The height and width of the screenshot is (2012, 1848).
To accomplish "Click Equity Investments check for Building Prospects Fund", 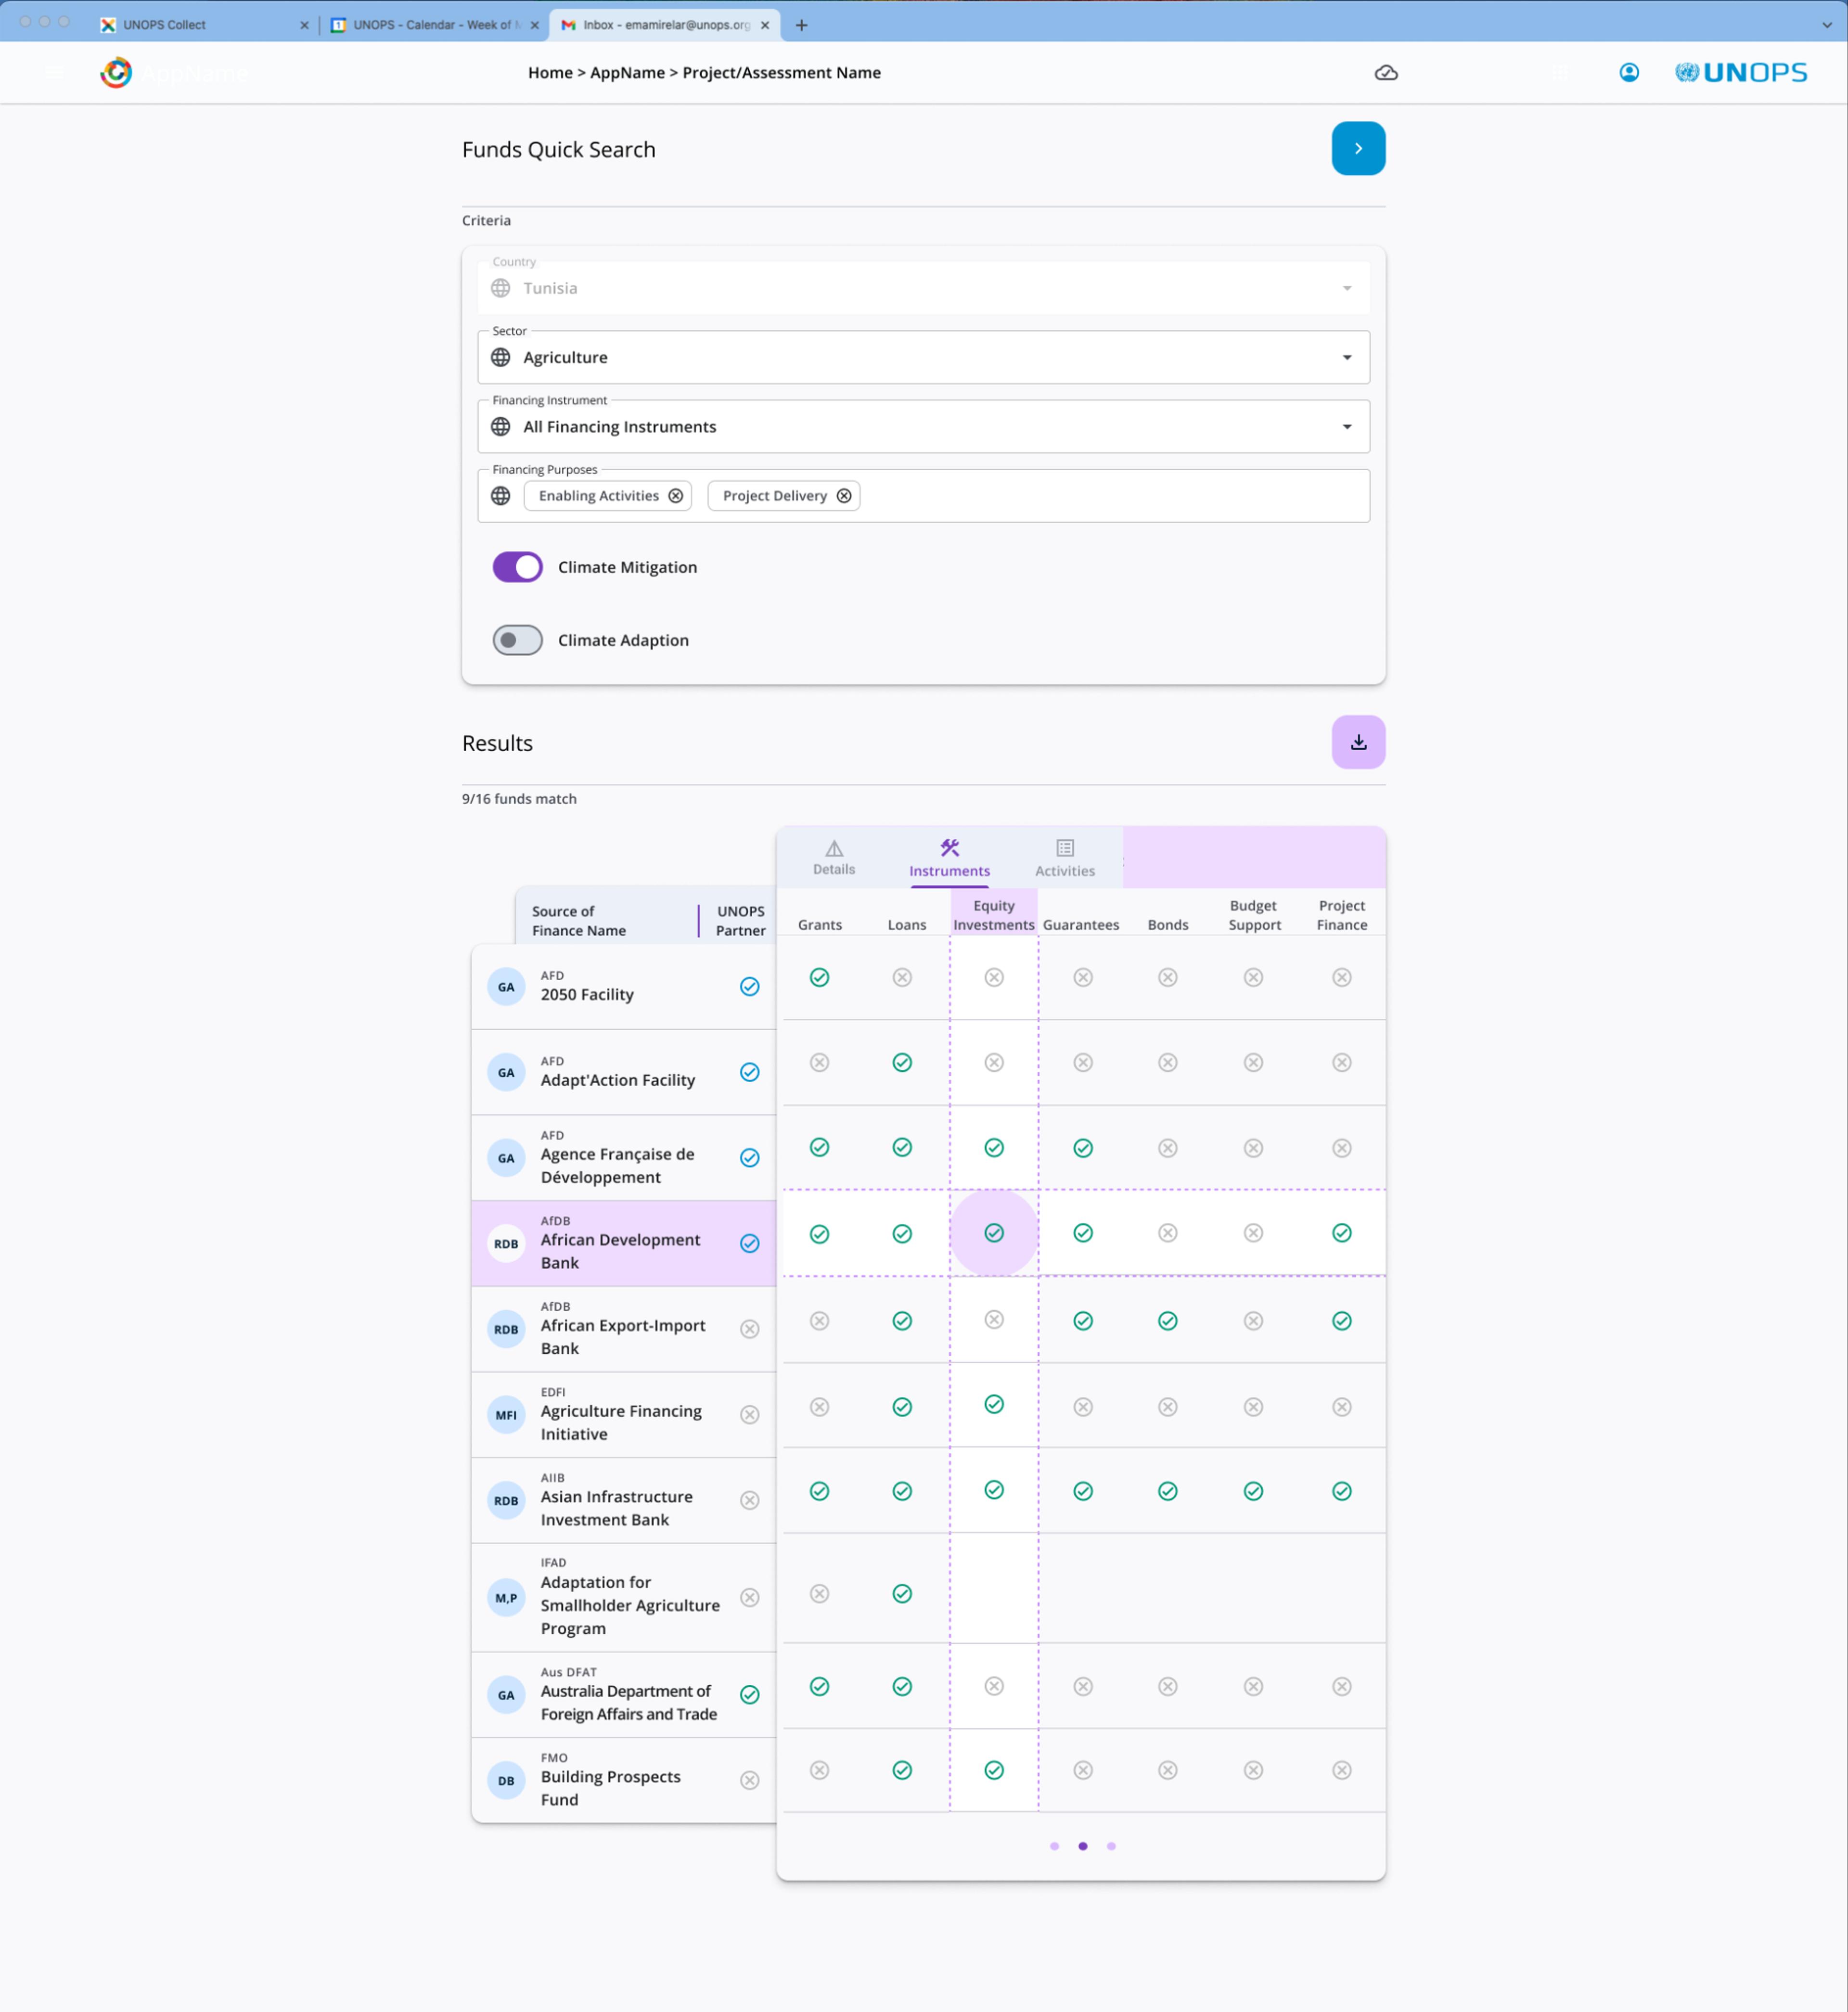I will [994, 1770].
